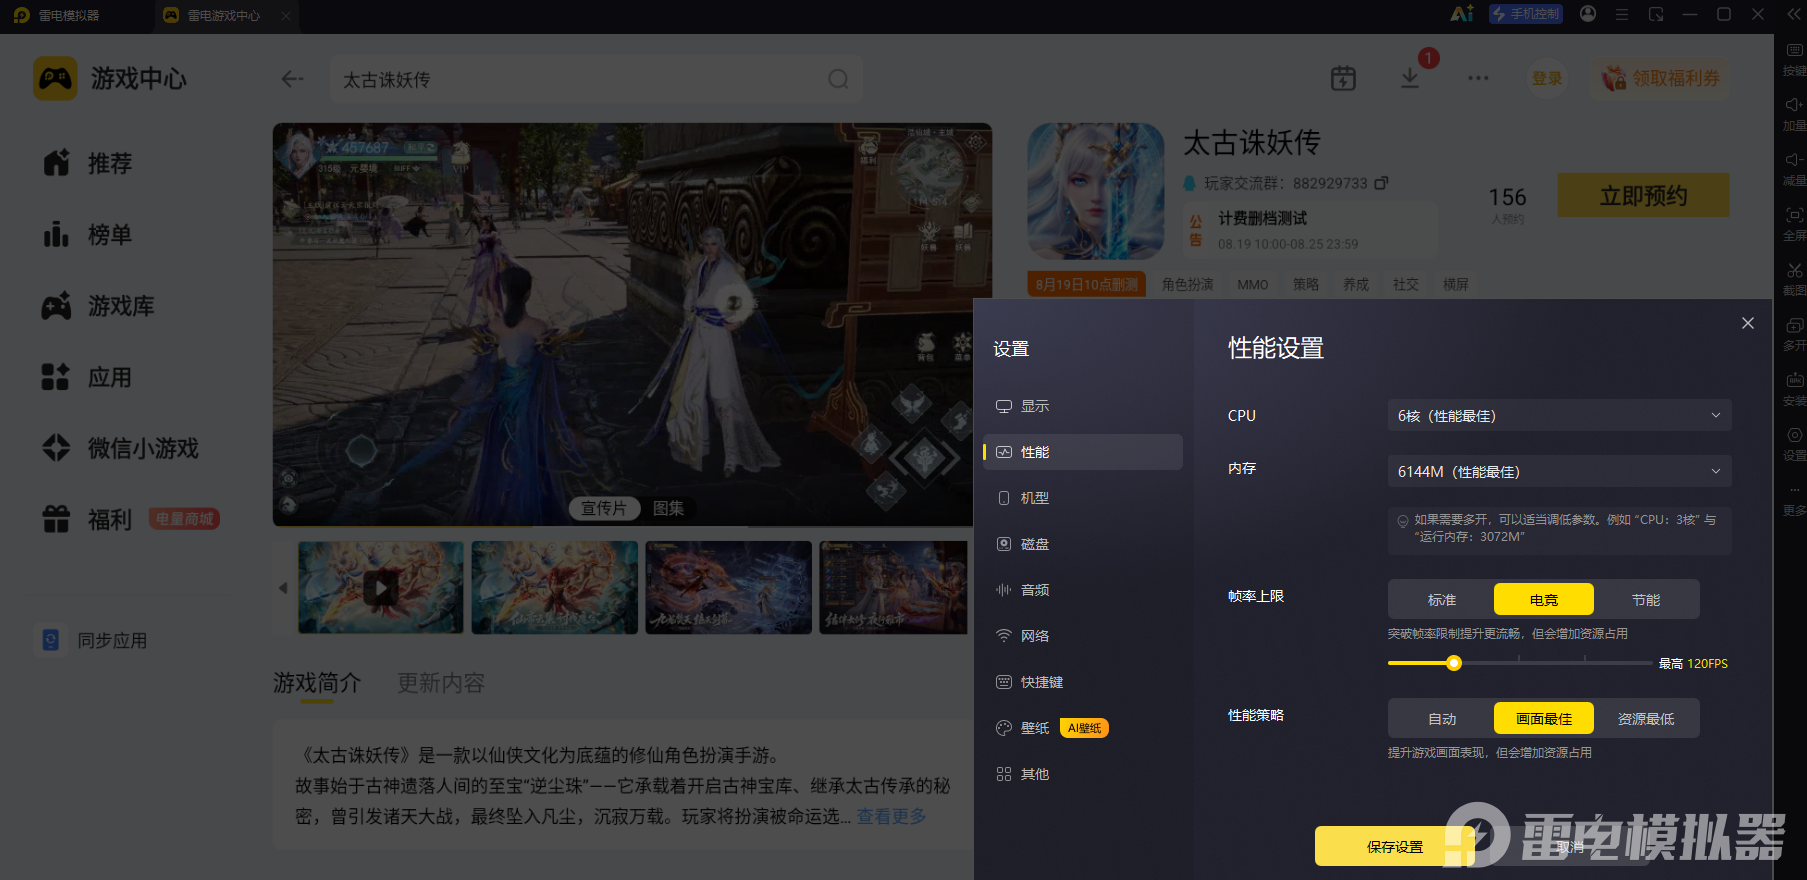Viewport: 1807px width, 880px height.
Task: Switch to the 游戏简介 tab
Action: tap(317, 683)
